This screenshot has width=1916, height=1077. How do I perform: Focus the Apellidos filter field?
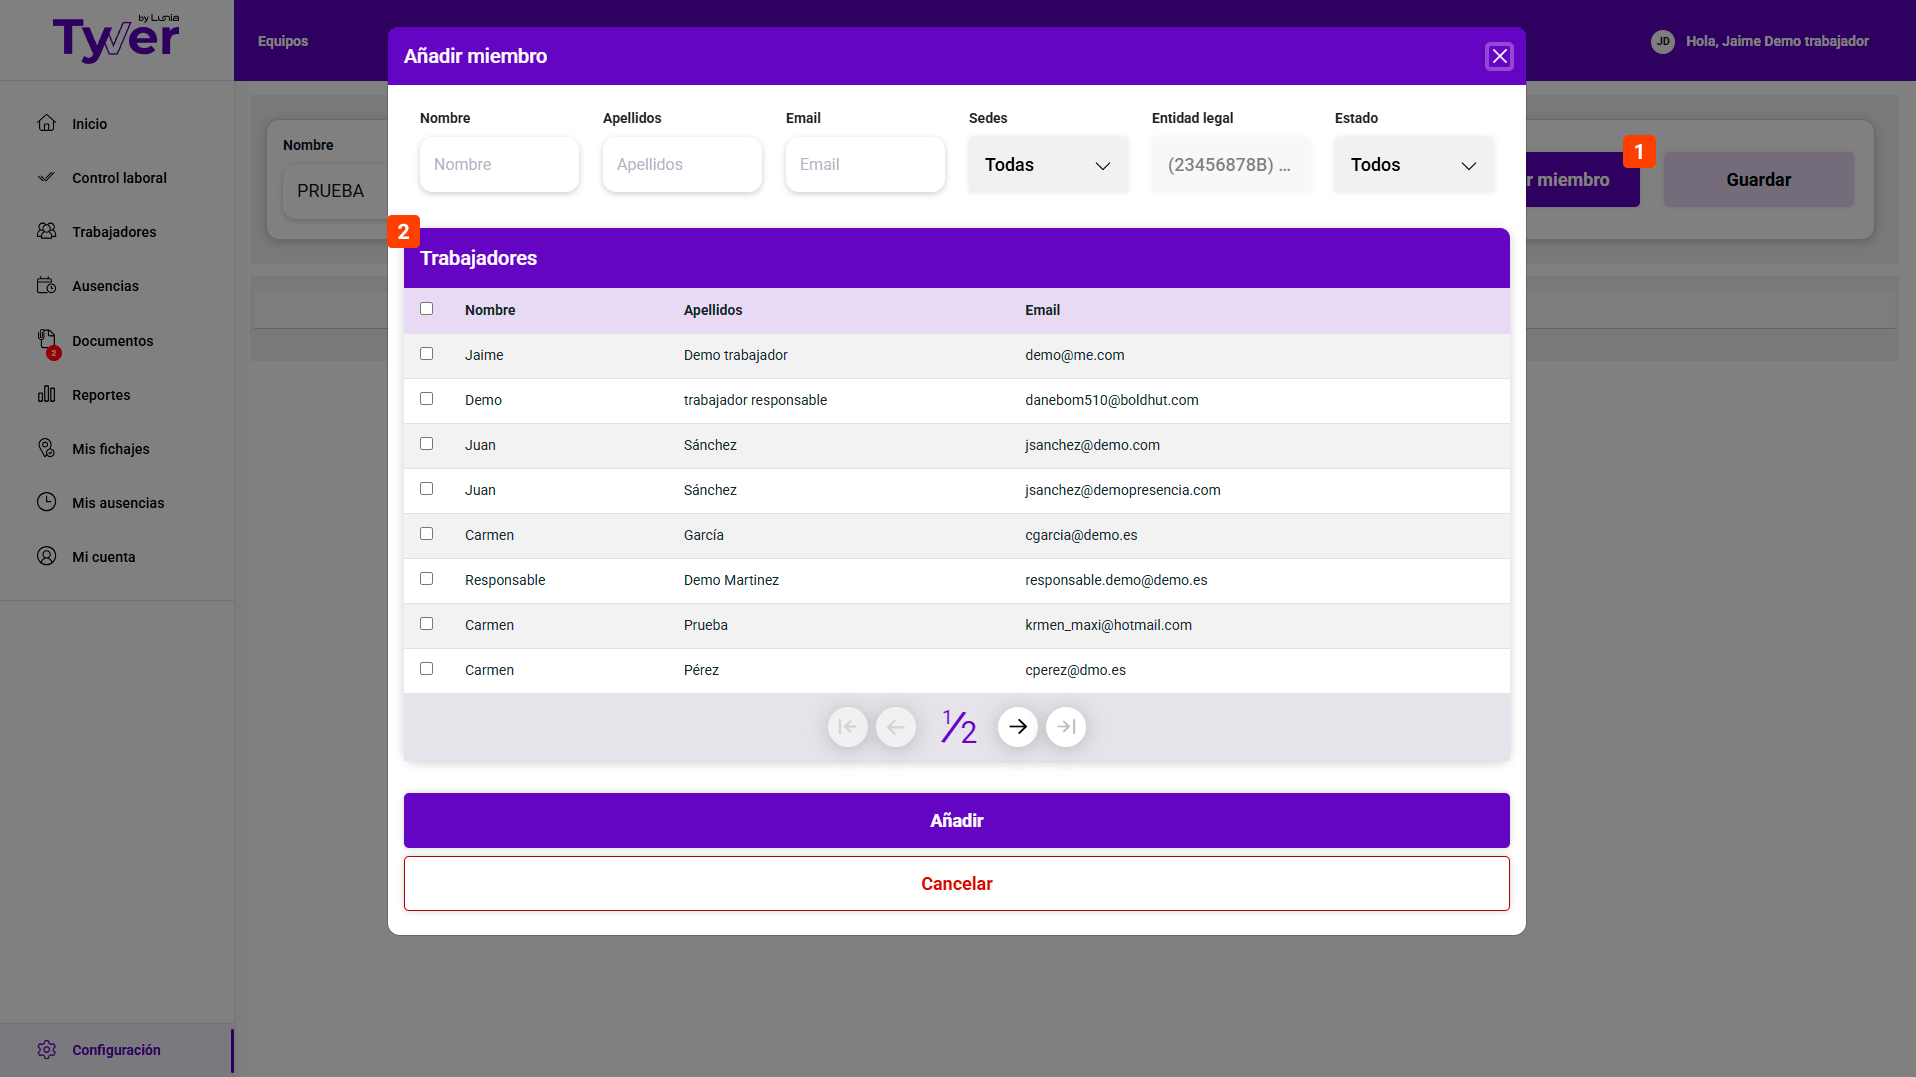tap(682, 165)
